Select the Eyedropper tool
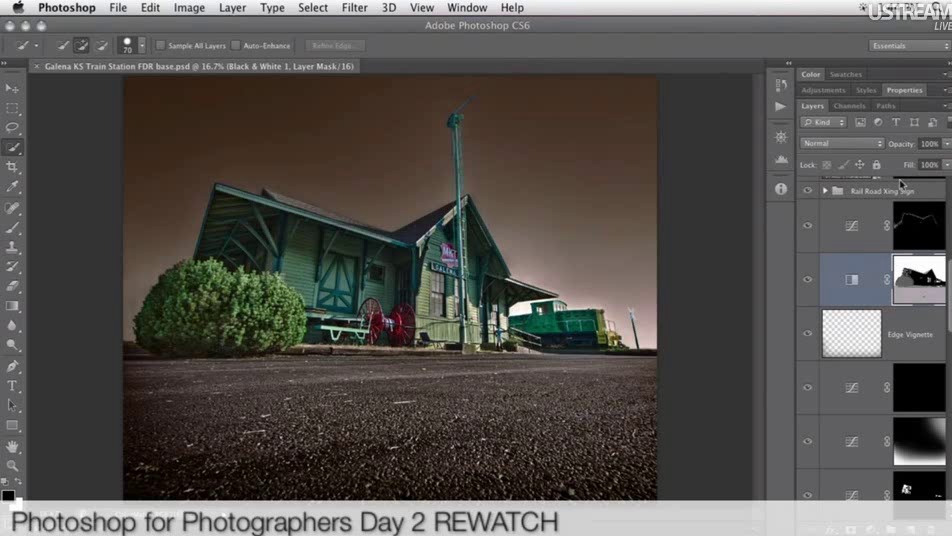The image size is (952, 536). point(12,187)
